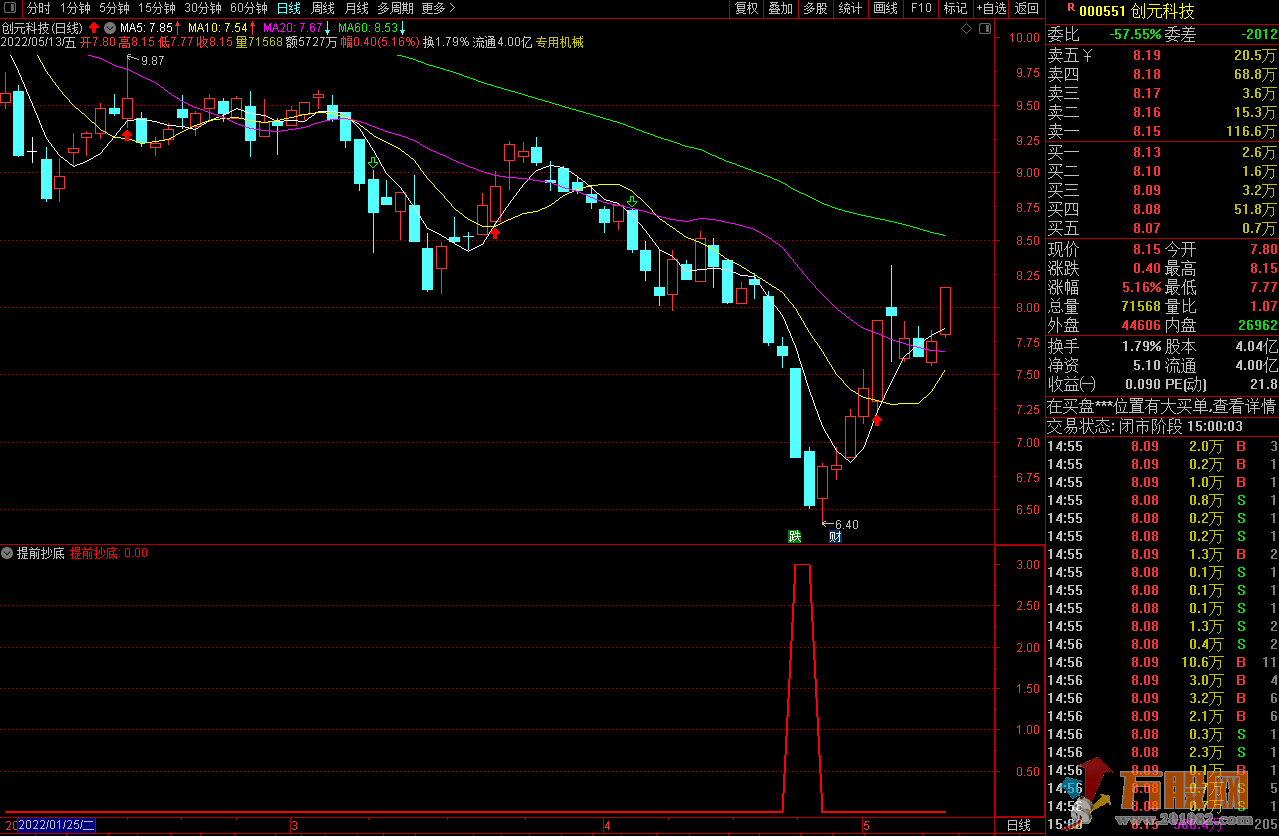Click the 卖一 8.15 ask price

1147,131
